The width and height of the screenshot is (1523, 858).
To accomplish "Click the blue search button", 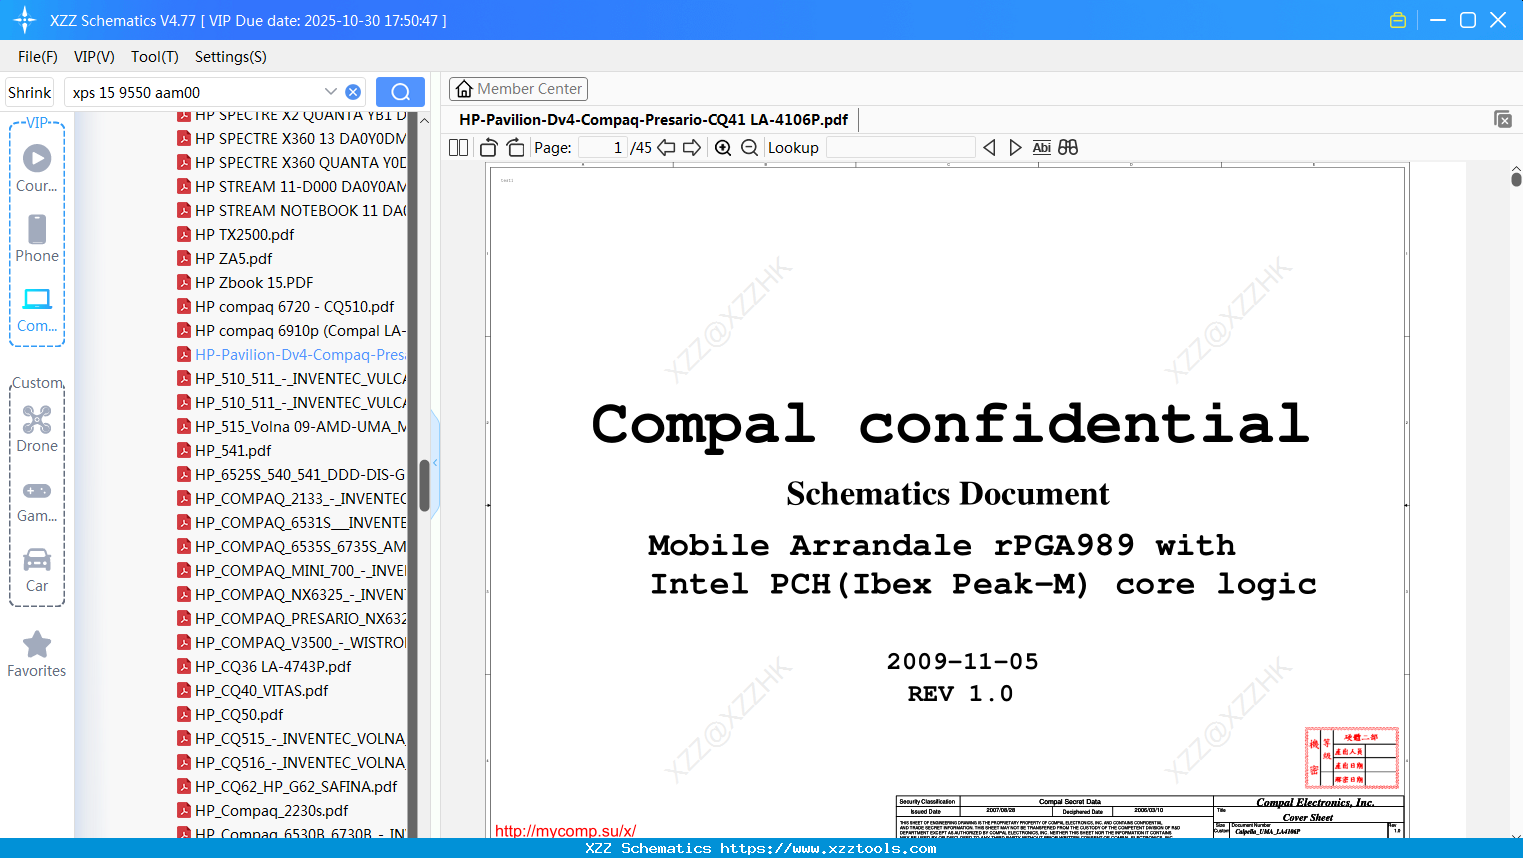I will [400, 92].
